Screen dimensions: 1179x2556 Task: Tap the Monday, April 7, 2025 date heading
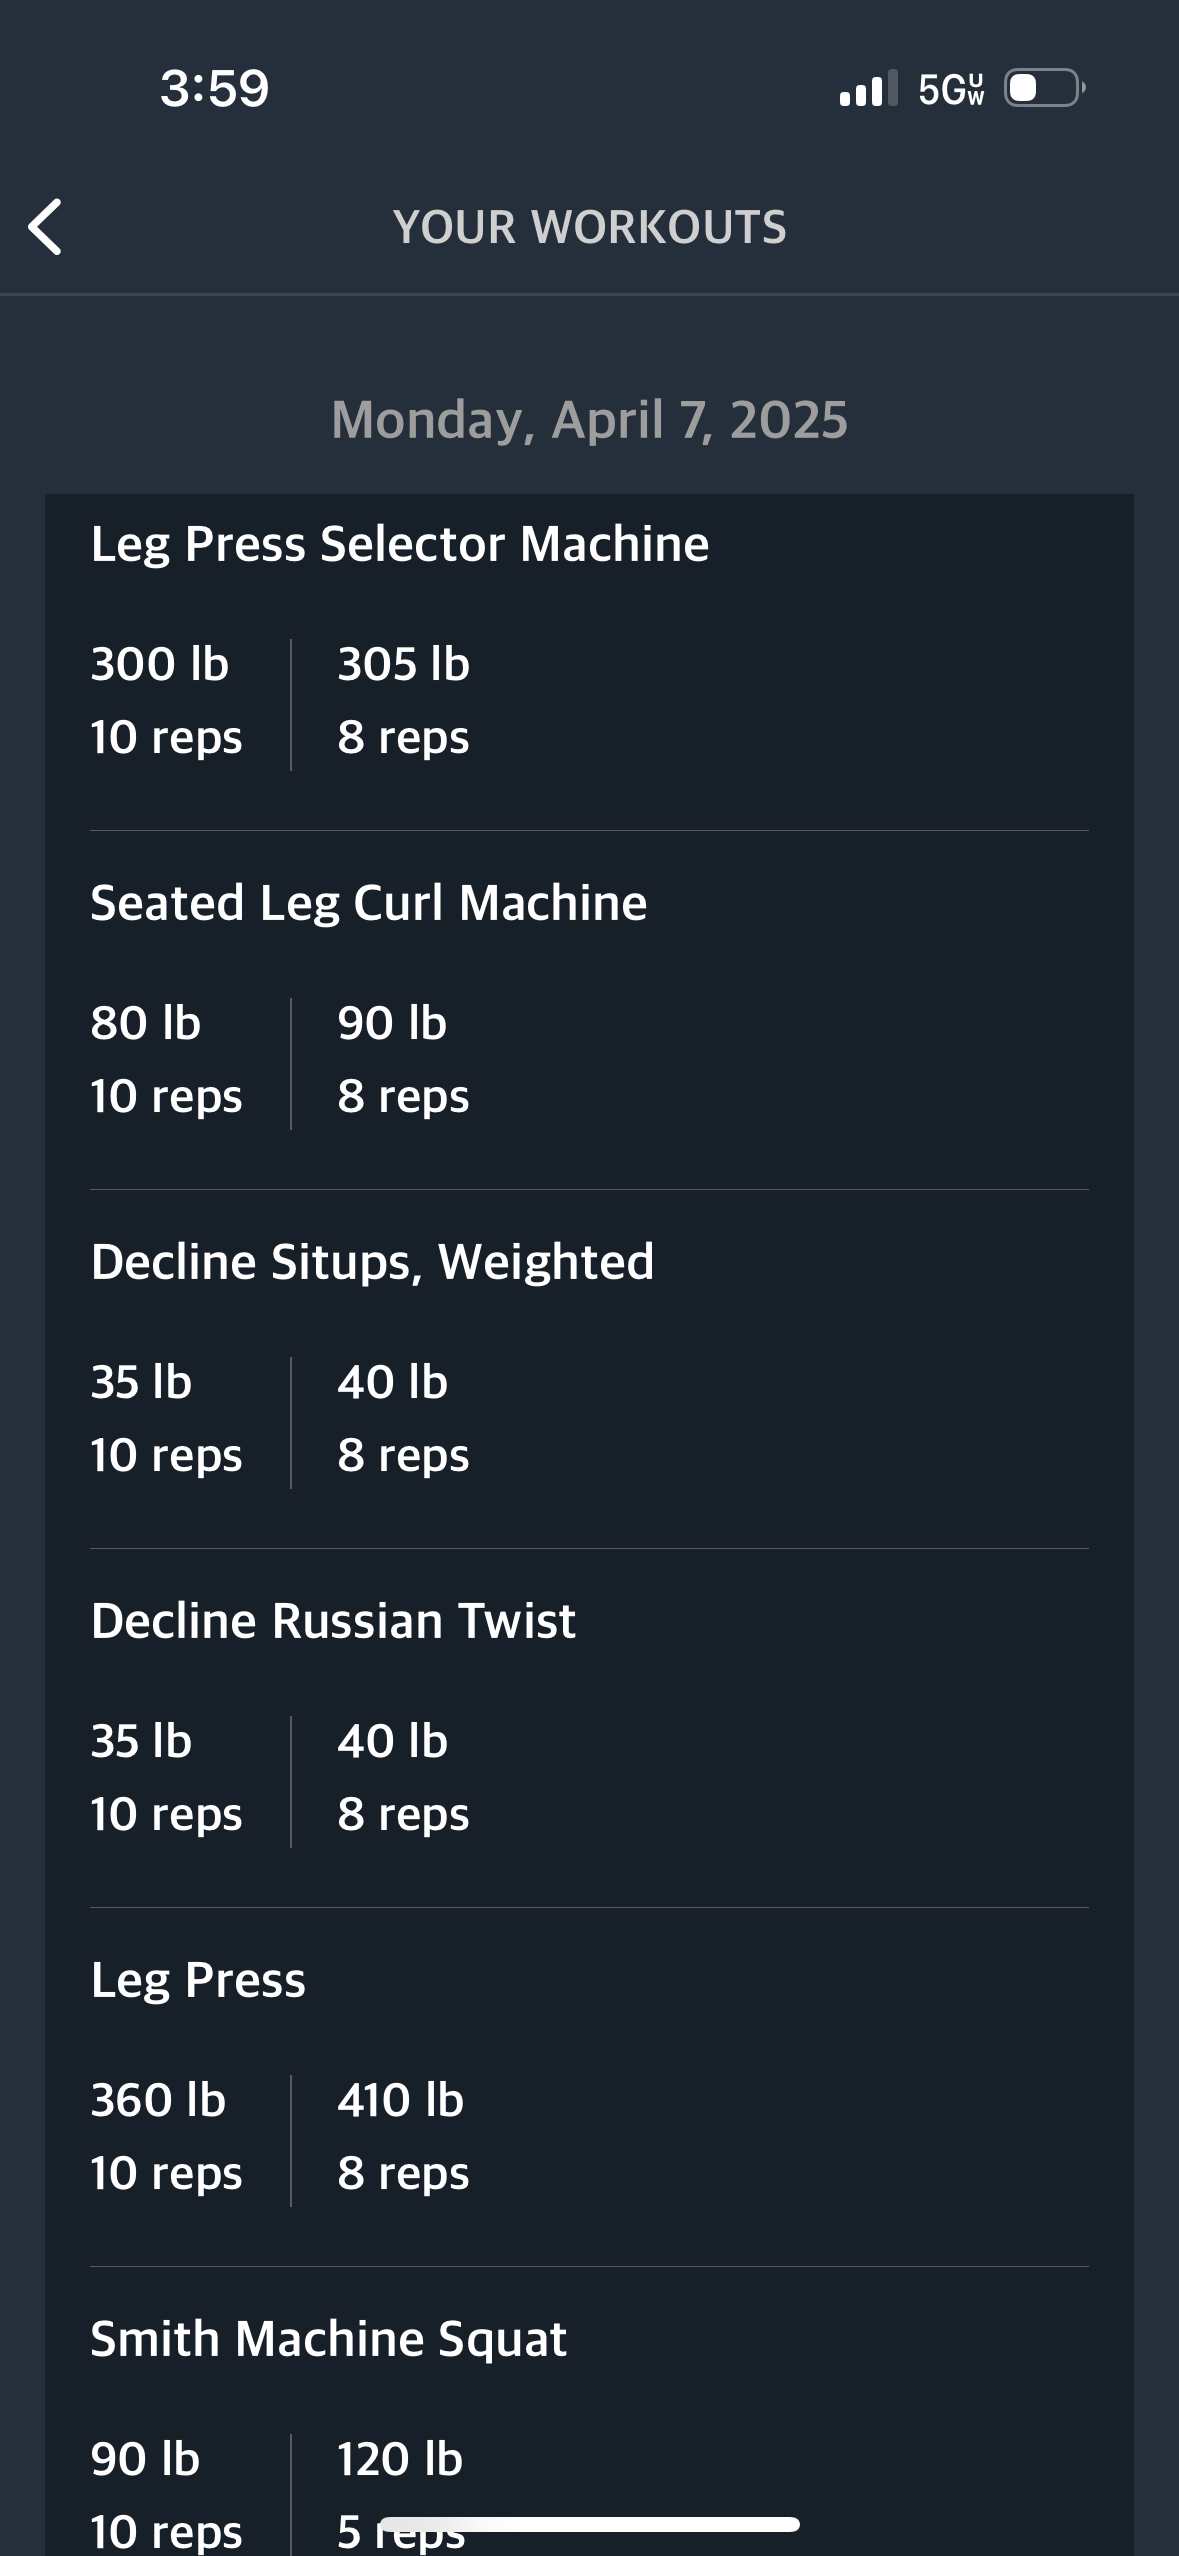point(590,419)
